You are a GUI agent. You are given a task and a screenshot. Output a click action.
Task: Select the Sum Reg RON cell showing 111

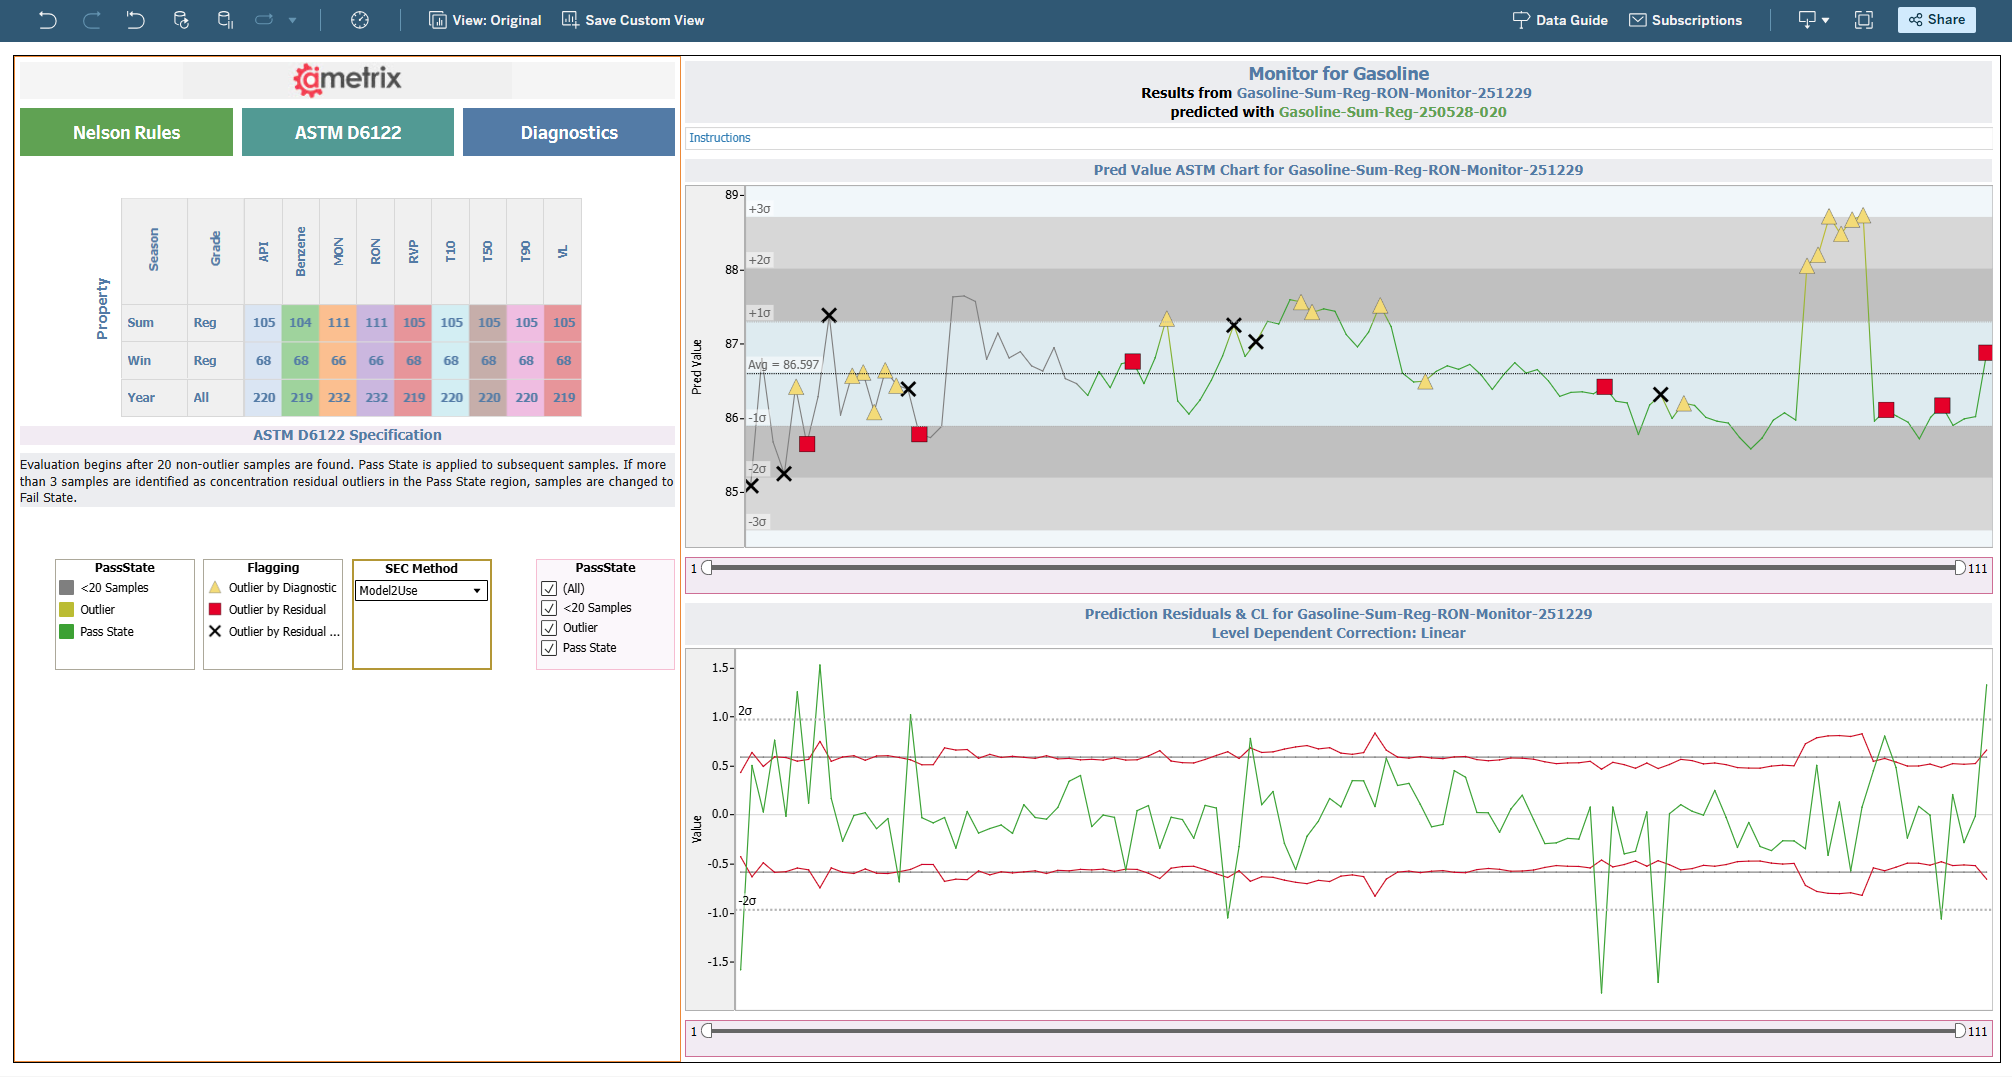(376, 323)
